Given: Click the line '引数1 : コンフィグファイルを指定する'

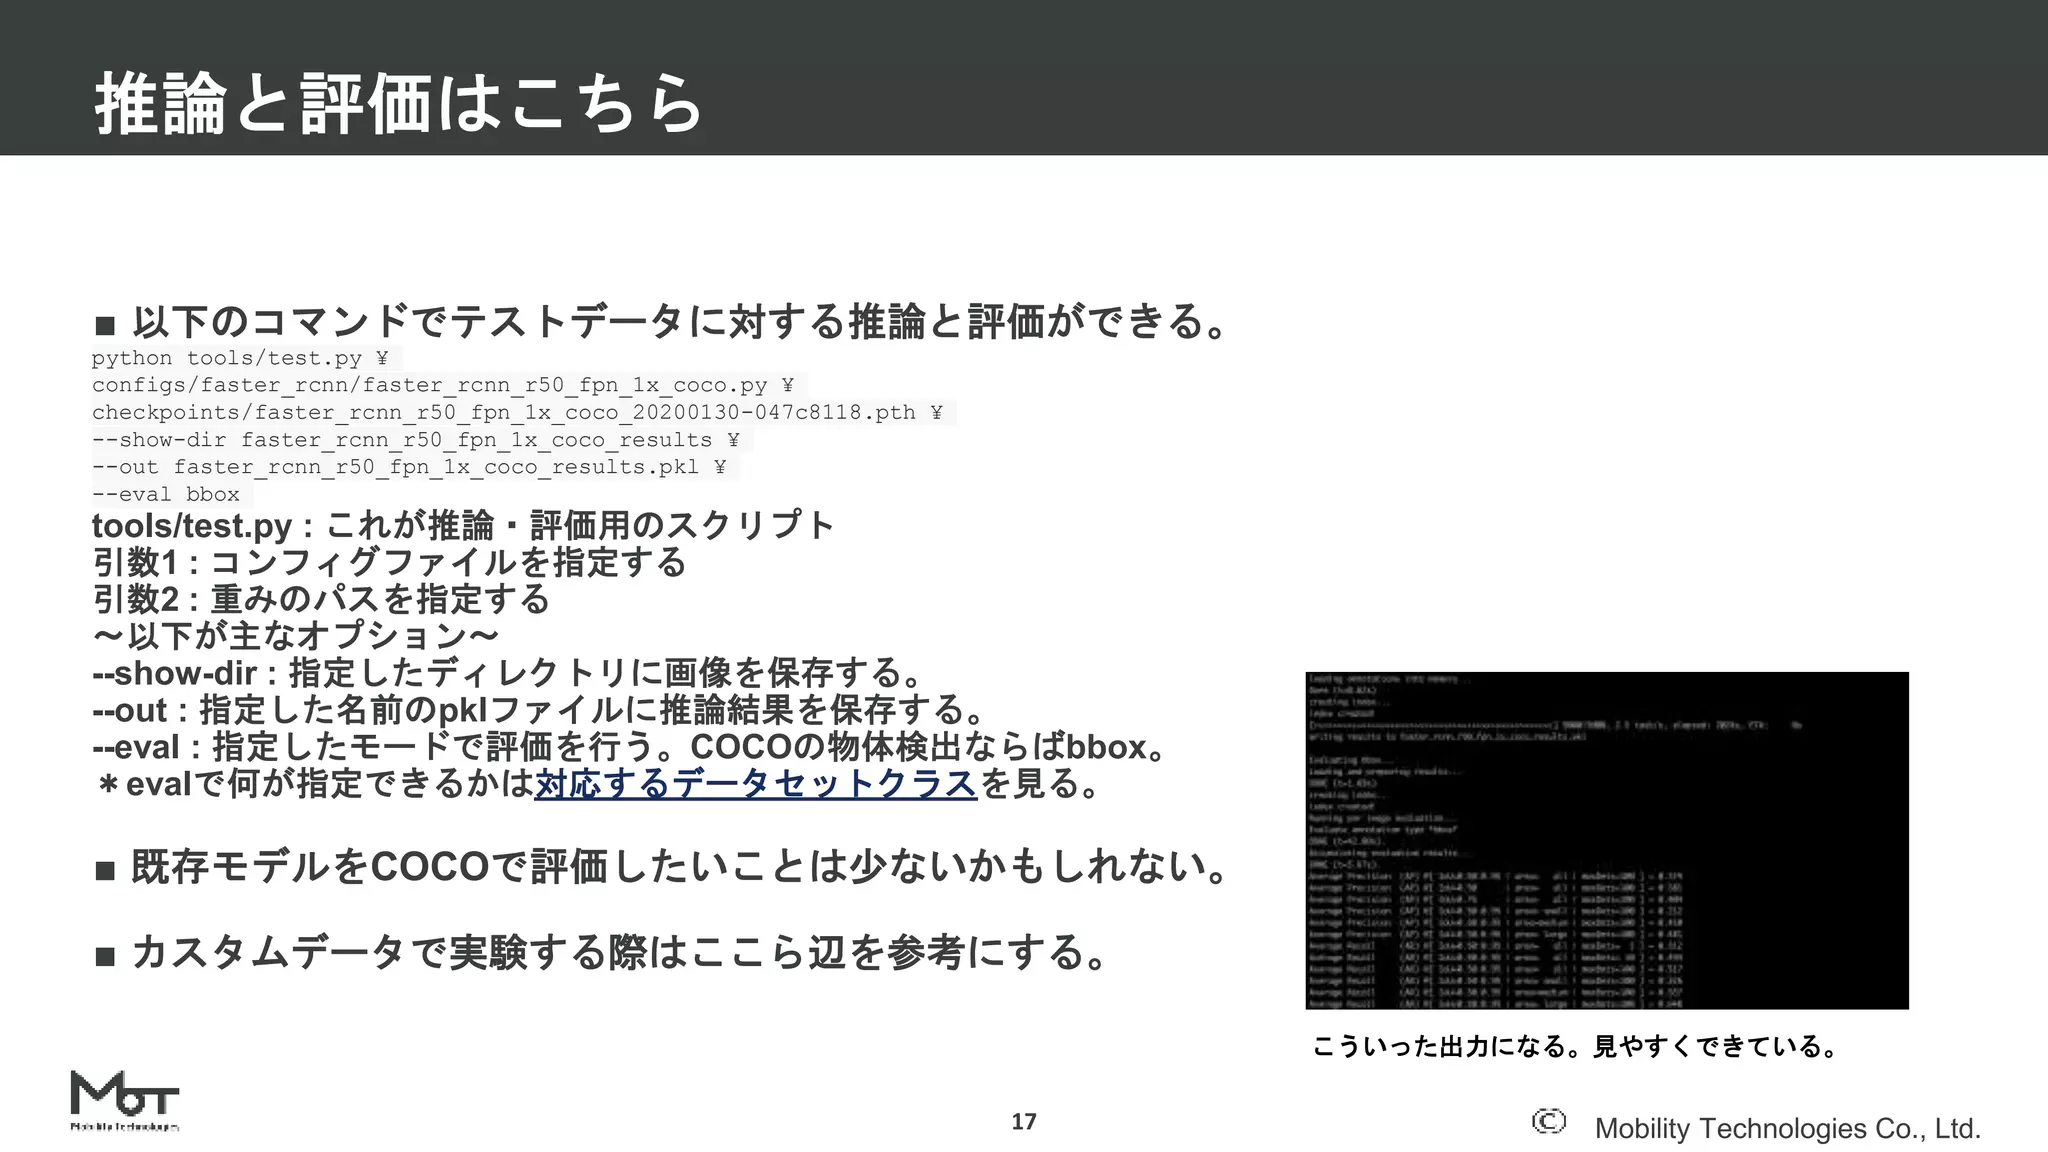Looking at the screenshot, I should (389, 562).
